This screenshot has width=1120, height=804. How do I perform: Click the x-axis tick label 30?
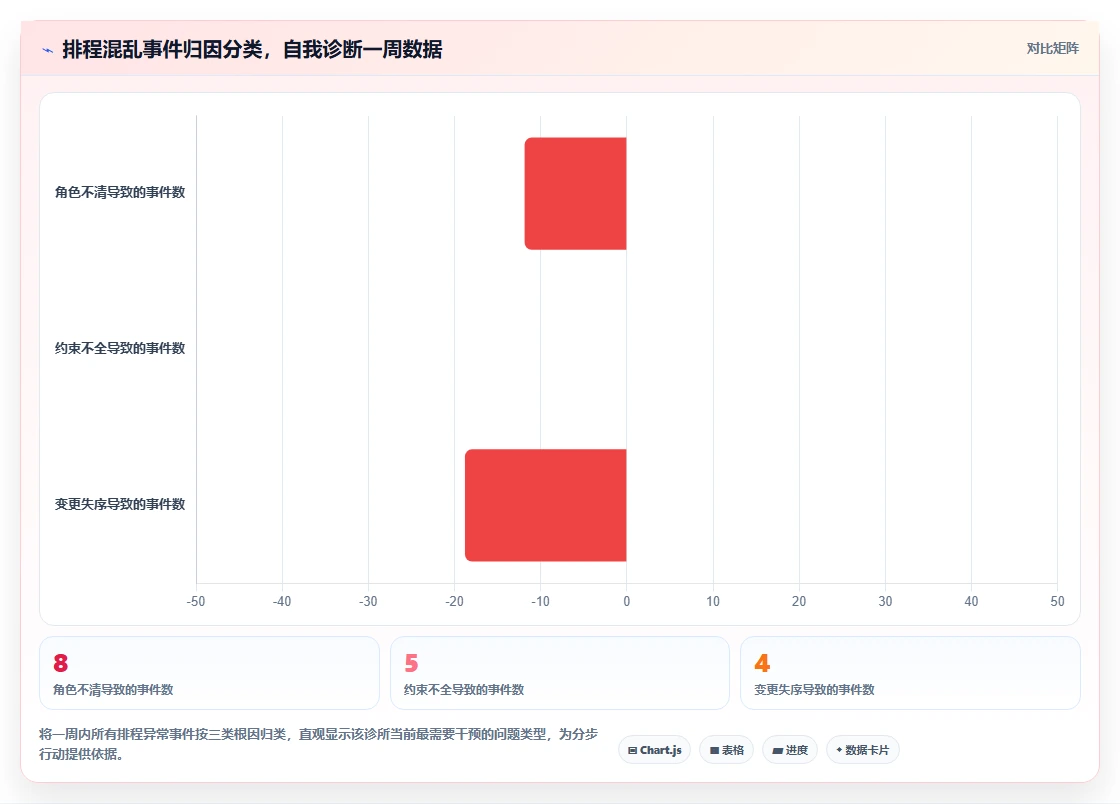click(885, 601)
